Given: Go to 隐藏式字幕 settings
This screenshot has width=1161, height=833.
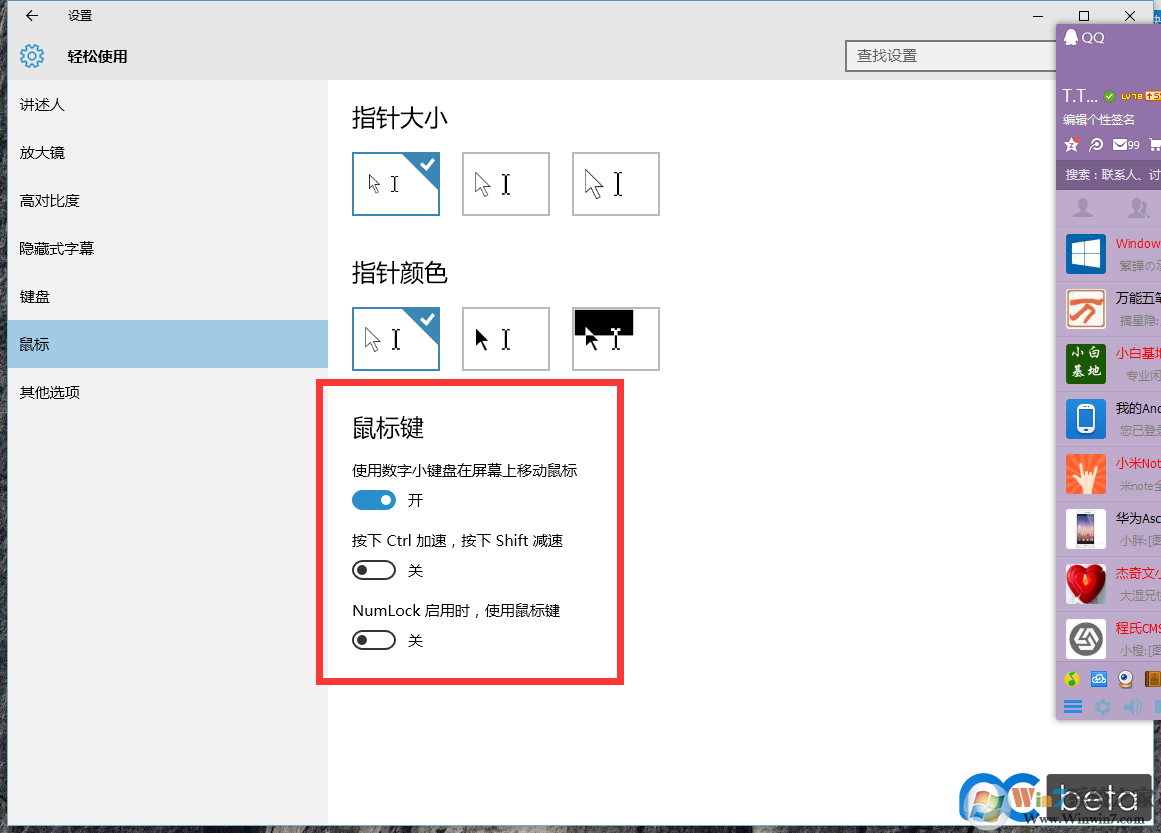Looking at the screenshot, I should tap(167, 249).
